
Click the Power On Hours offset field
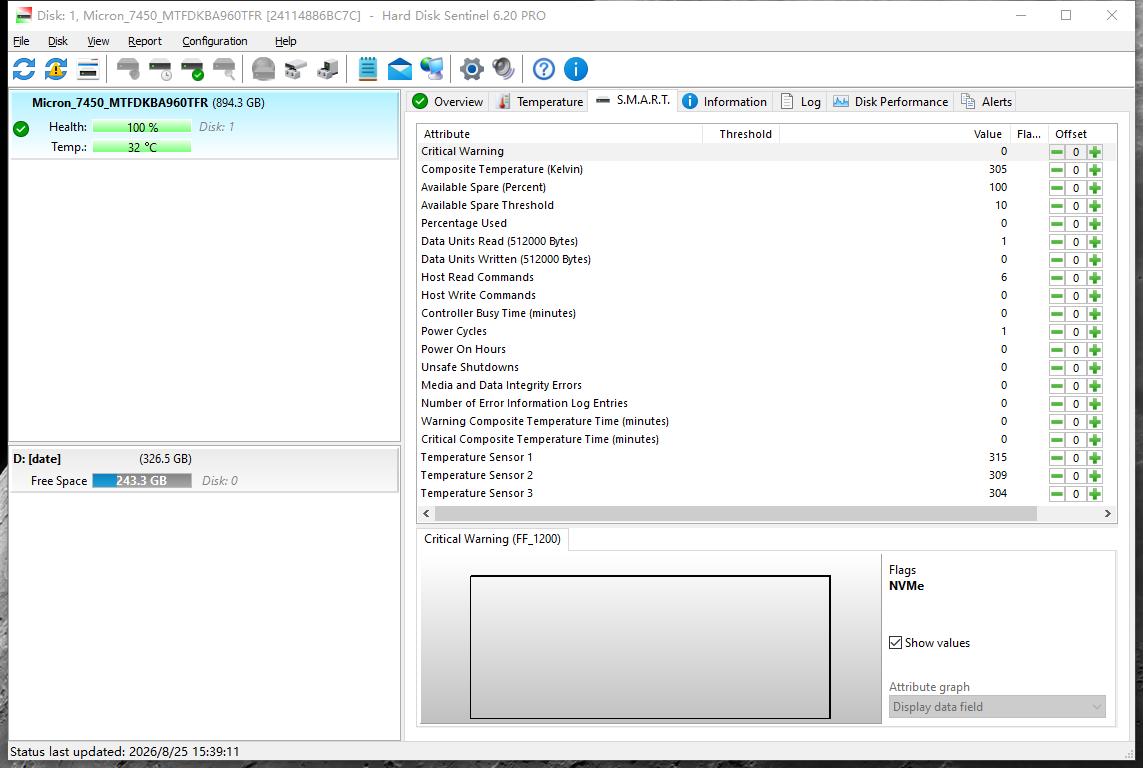pyautogui.click(x=1075, y=350)
